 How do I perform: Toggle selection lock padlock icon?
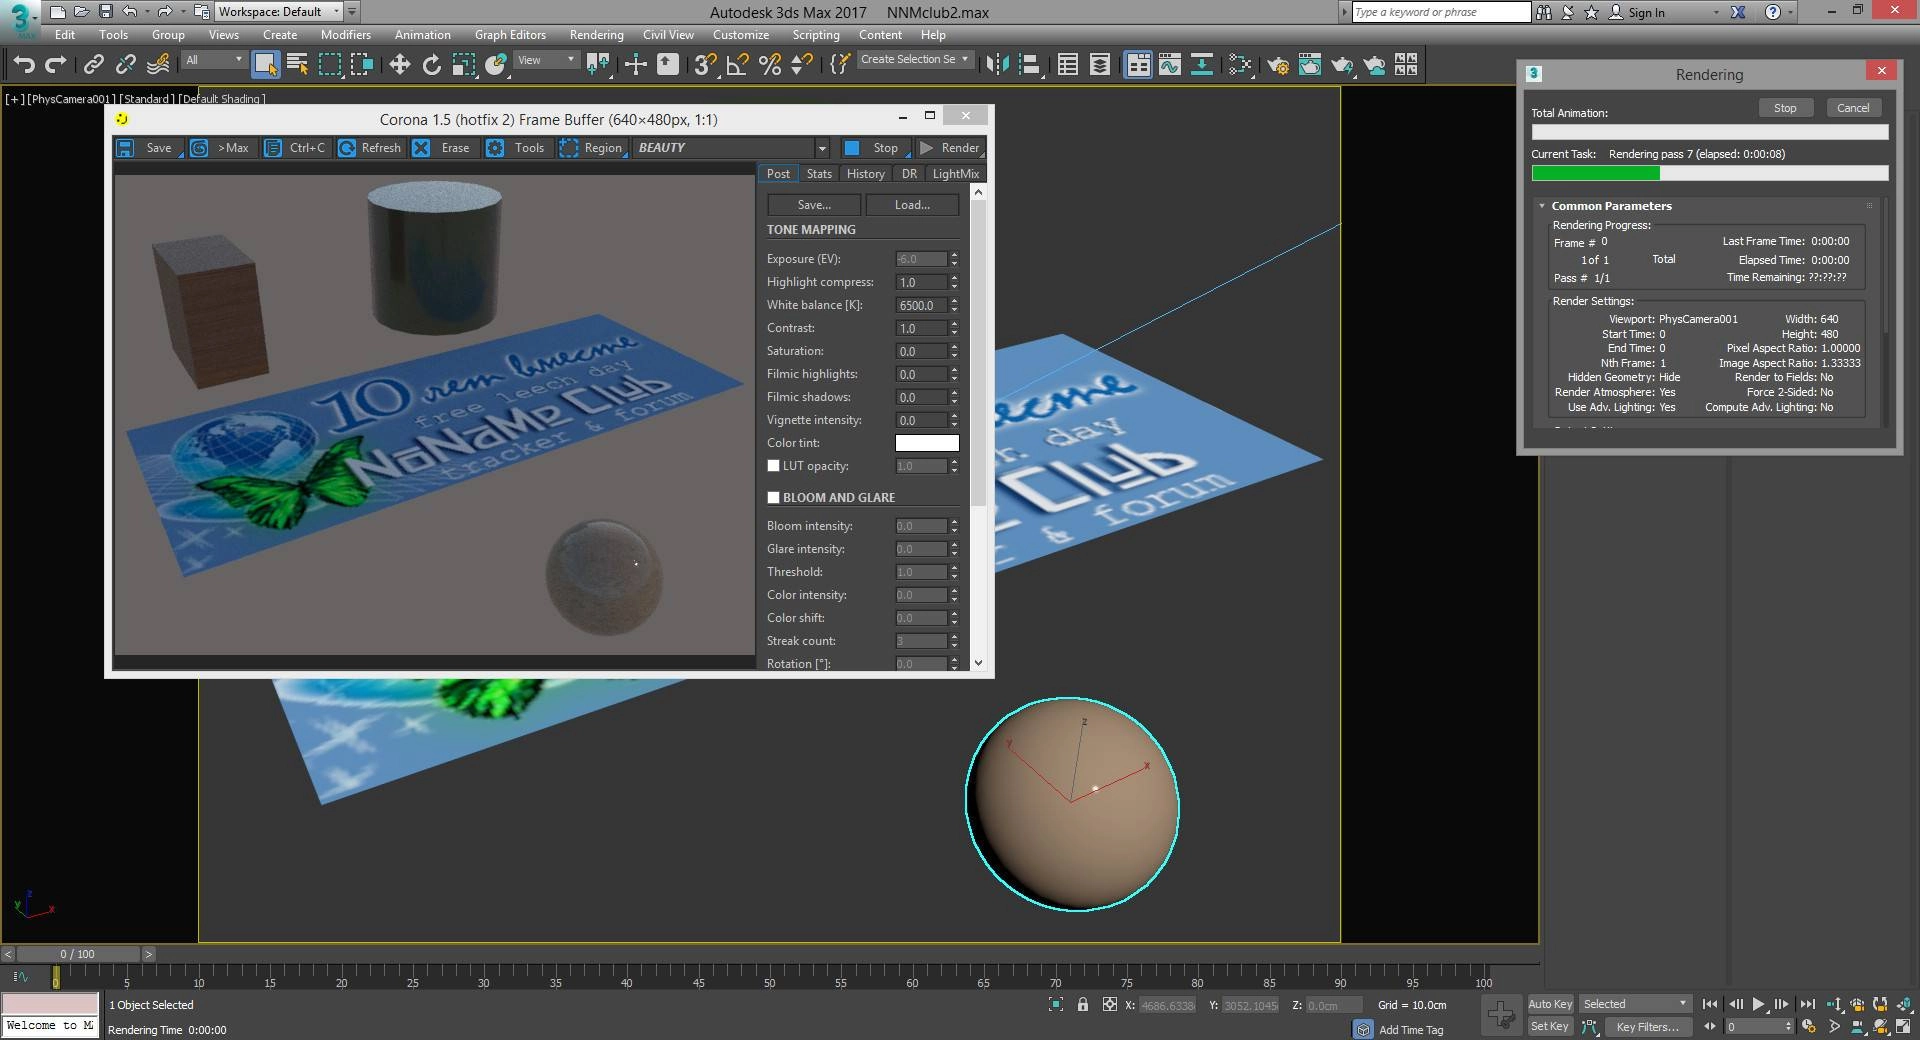pyautogui.click(x=1083, y=1005)
